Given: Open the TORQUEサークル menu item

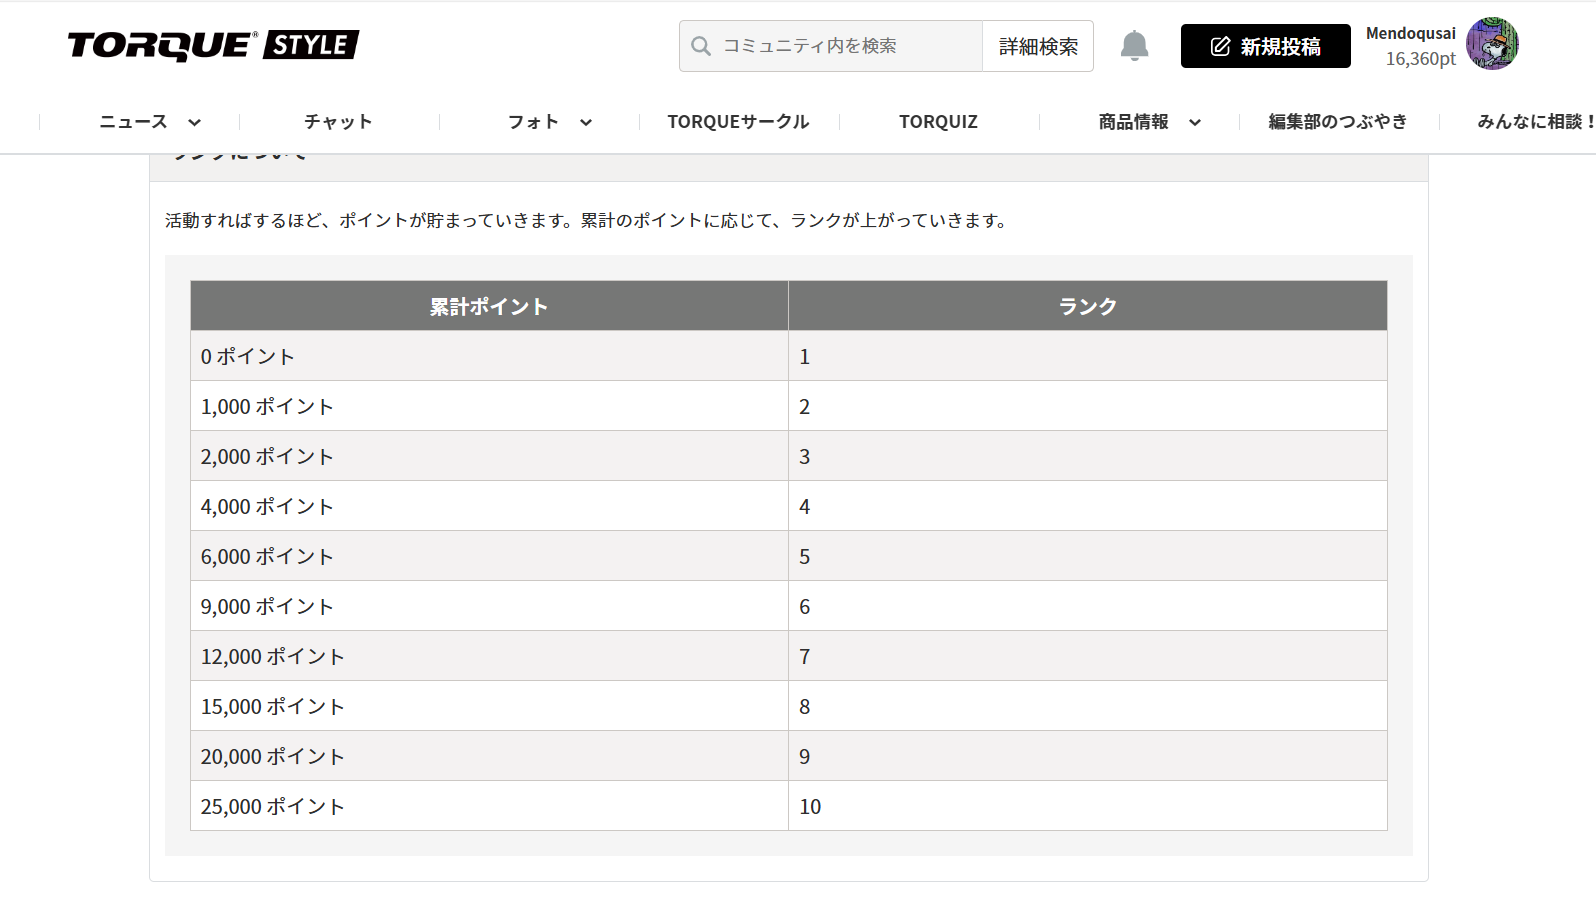Looking at the screenshot, I should tap(738, 122).
